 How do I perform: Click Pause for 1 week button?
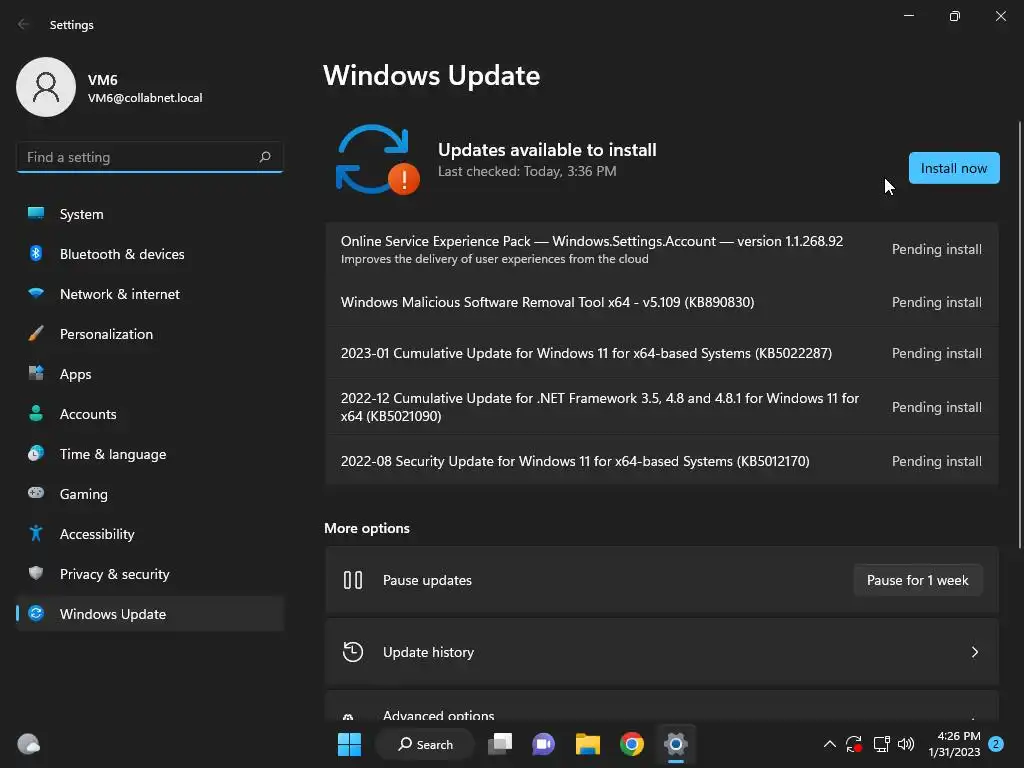(x=918, y=580)
